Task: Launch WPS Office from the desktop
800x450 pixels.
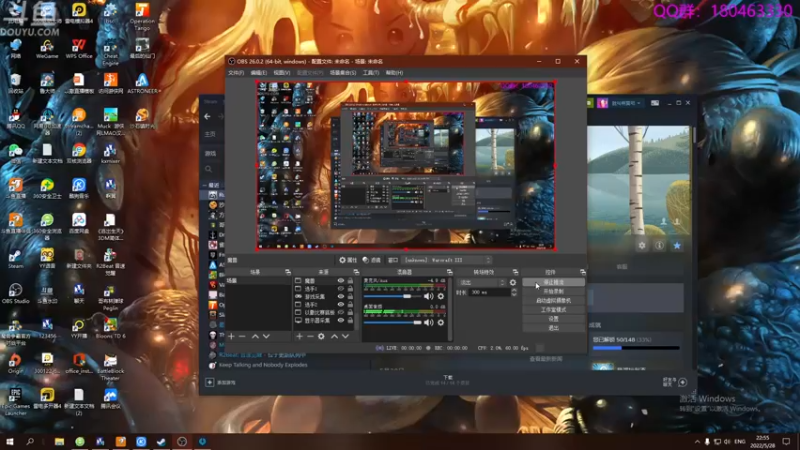Action: click(x=79, y=48)
